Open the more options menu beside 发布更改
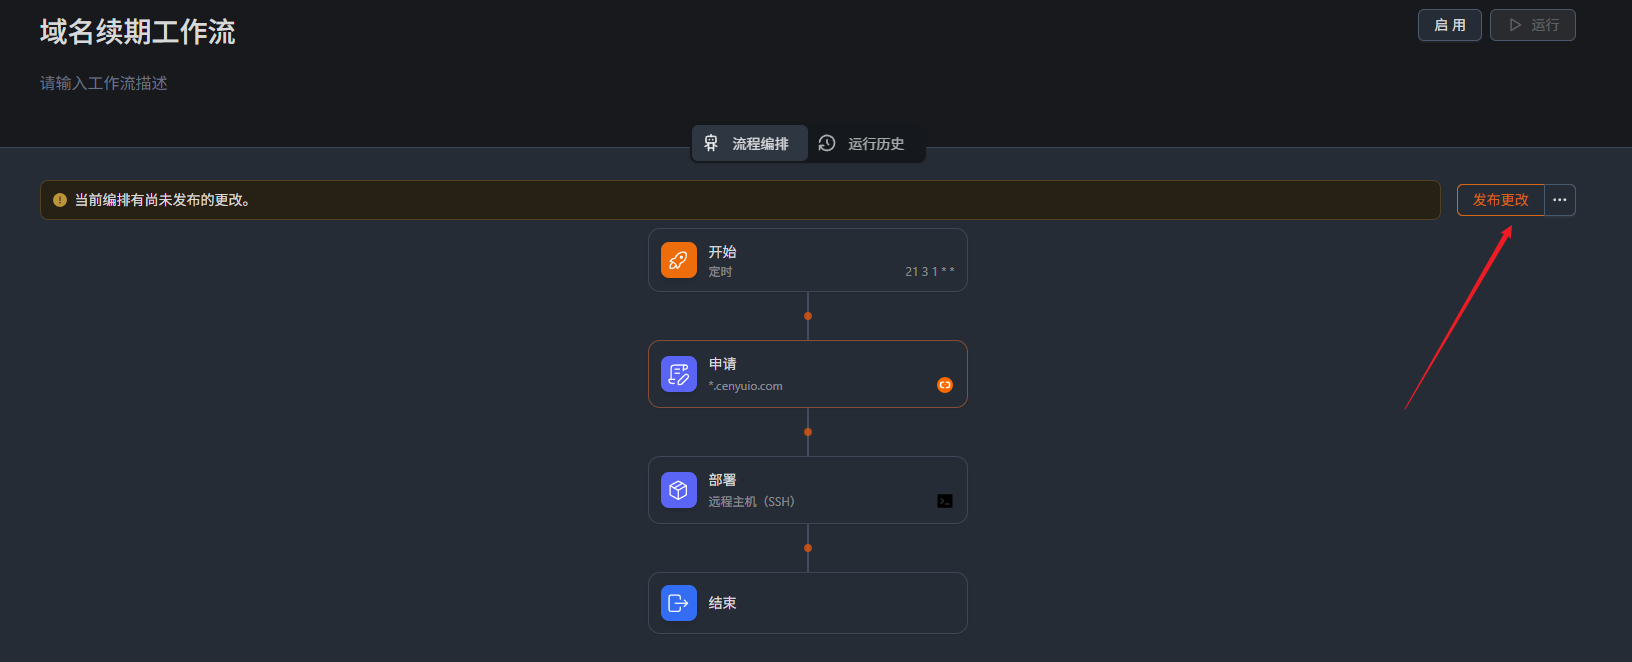 1560,200
